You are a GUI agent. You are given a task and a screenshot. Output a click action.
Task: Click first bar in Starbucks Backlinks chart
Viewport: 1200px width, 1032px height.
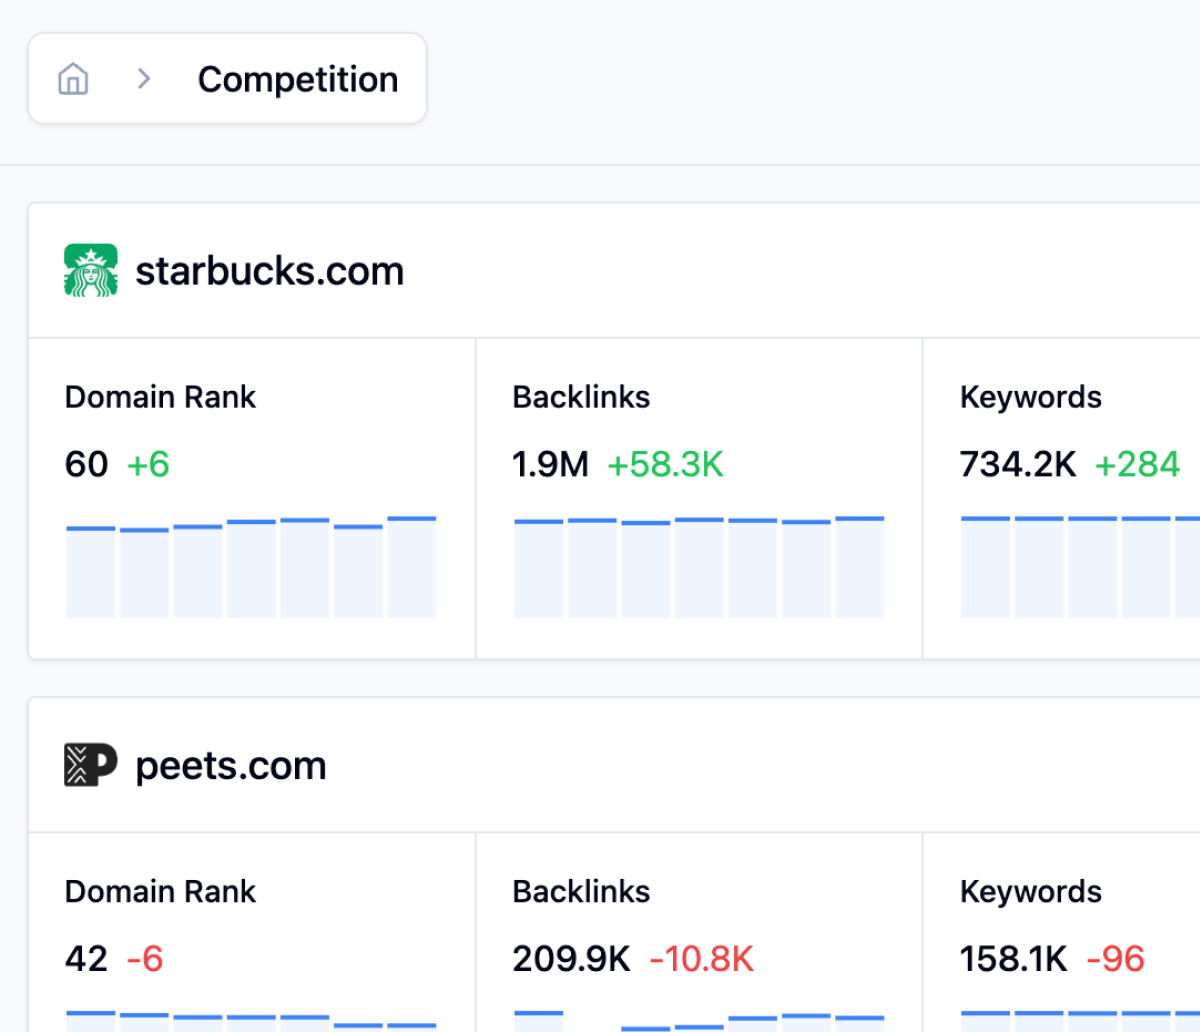[x=539, y=568]
